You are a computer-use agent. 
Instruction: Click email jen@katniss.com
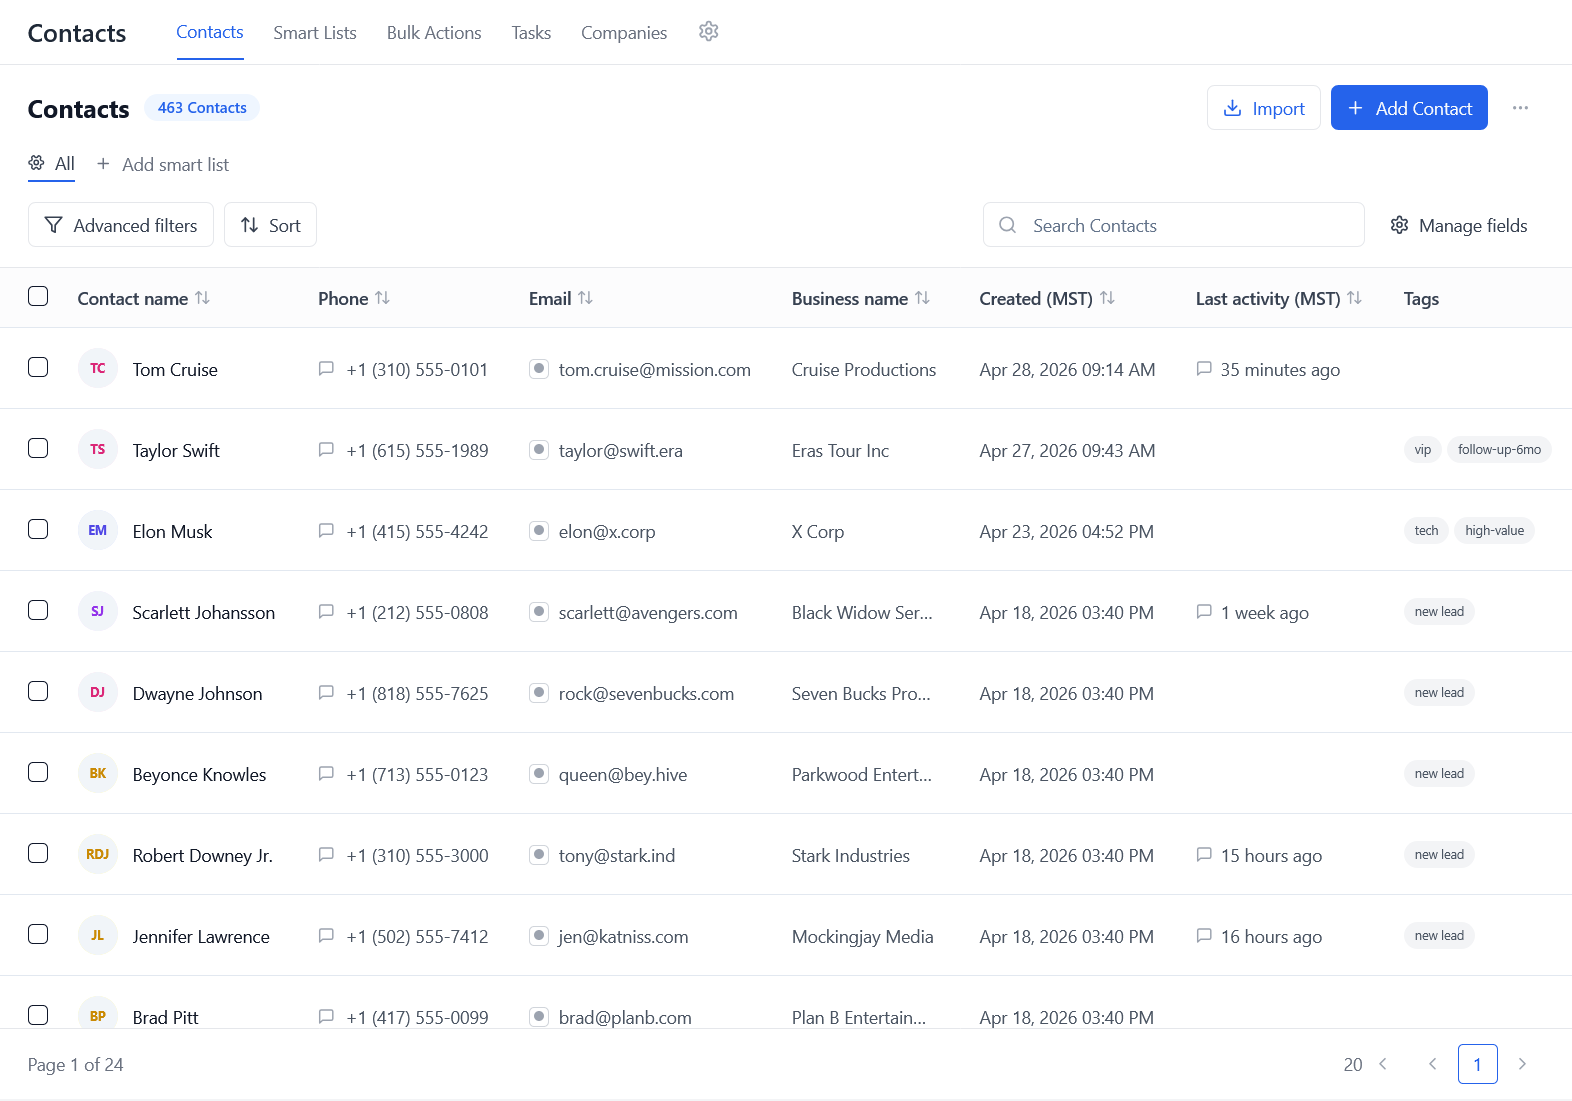(x=623, y=937)
